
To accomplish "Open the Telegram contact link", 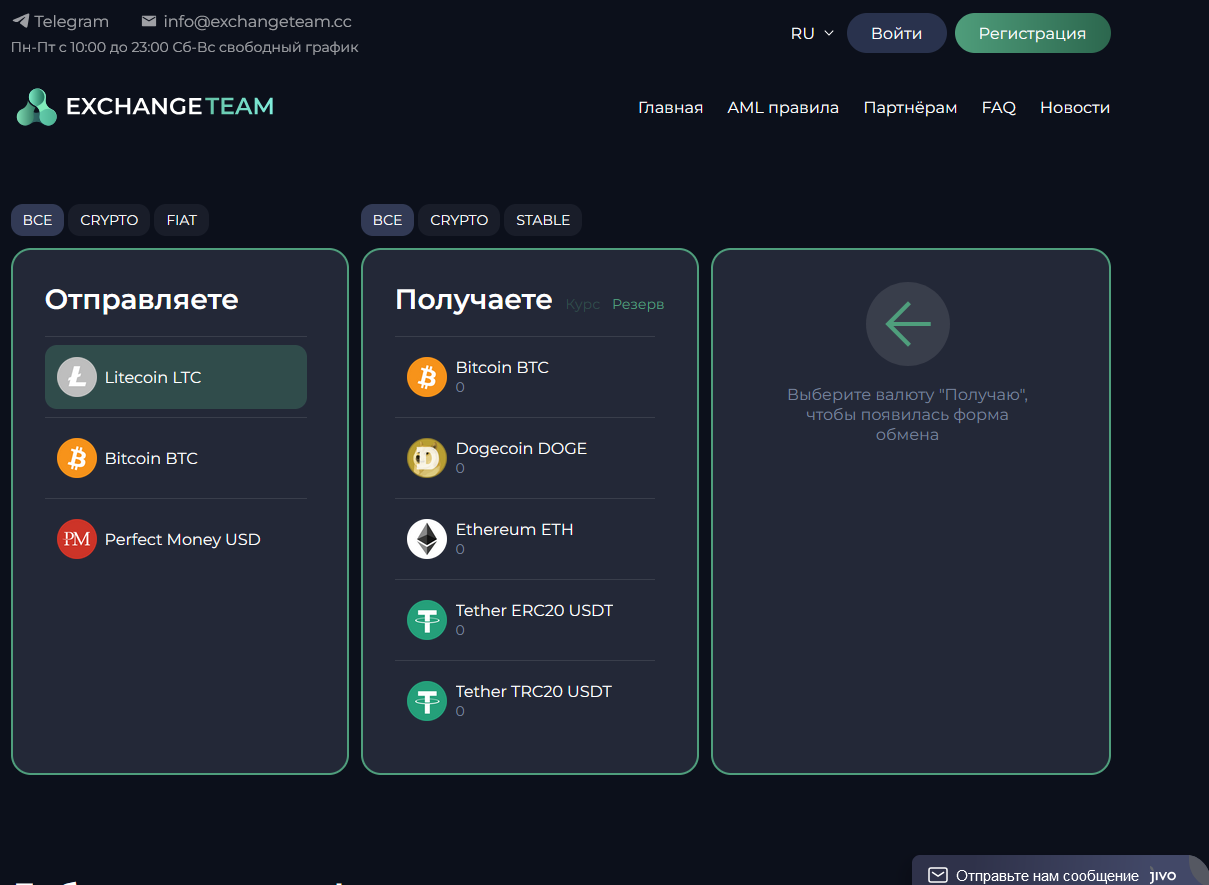I will point(60,21).
